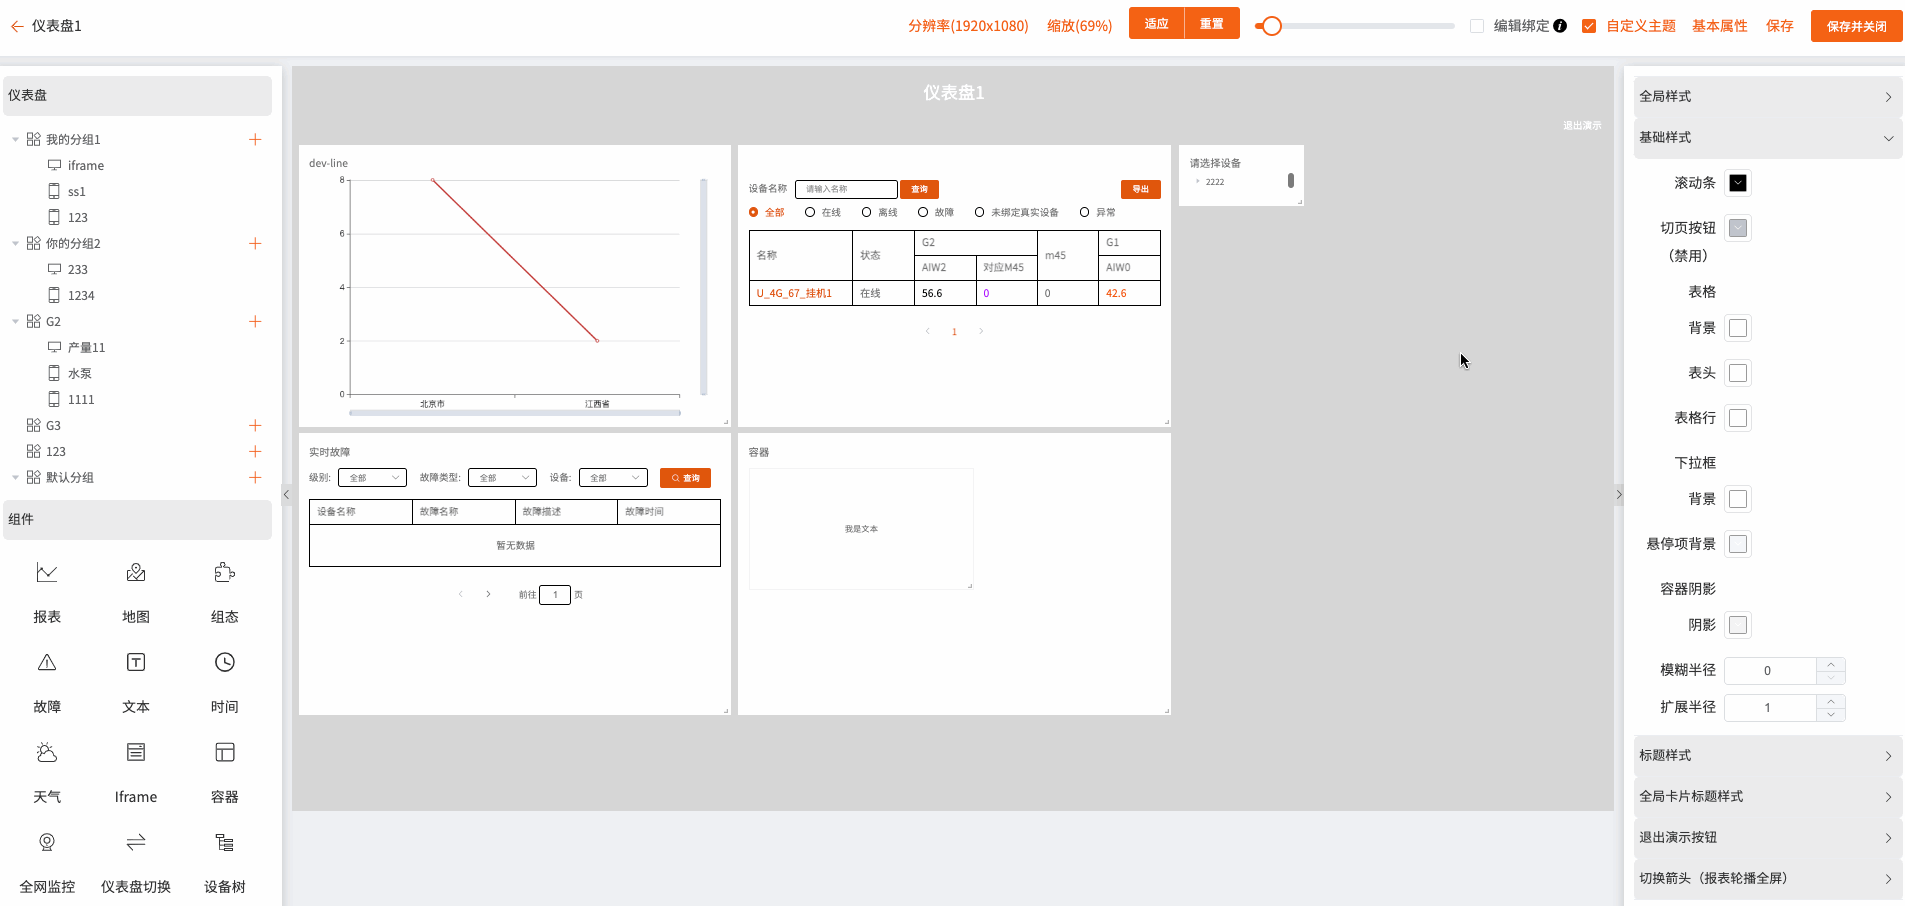Select the iframe item in tree
Screen dimensions: 1905x906
pyautogui.click(x=86, y=165)
